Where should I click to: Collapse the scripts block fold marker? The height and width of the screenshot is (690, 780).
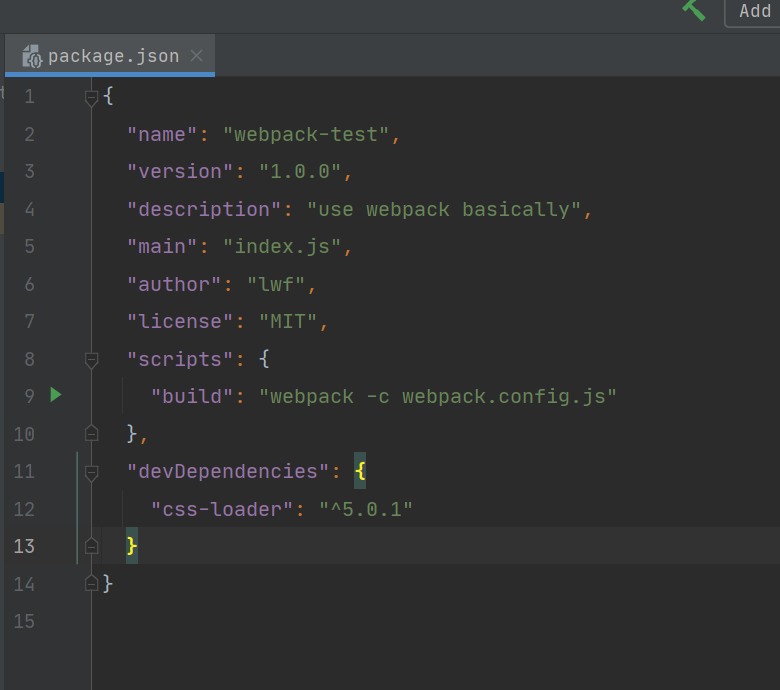[x=92, y=359]
